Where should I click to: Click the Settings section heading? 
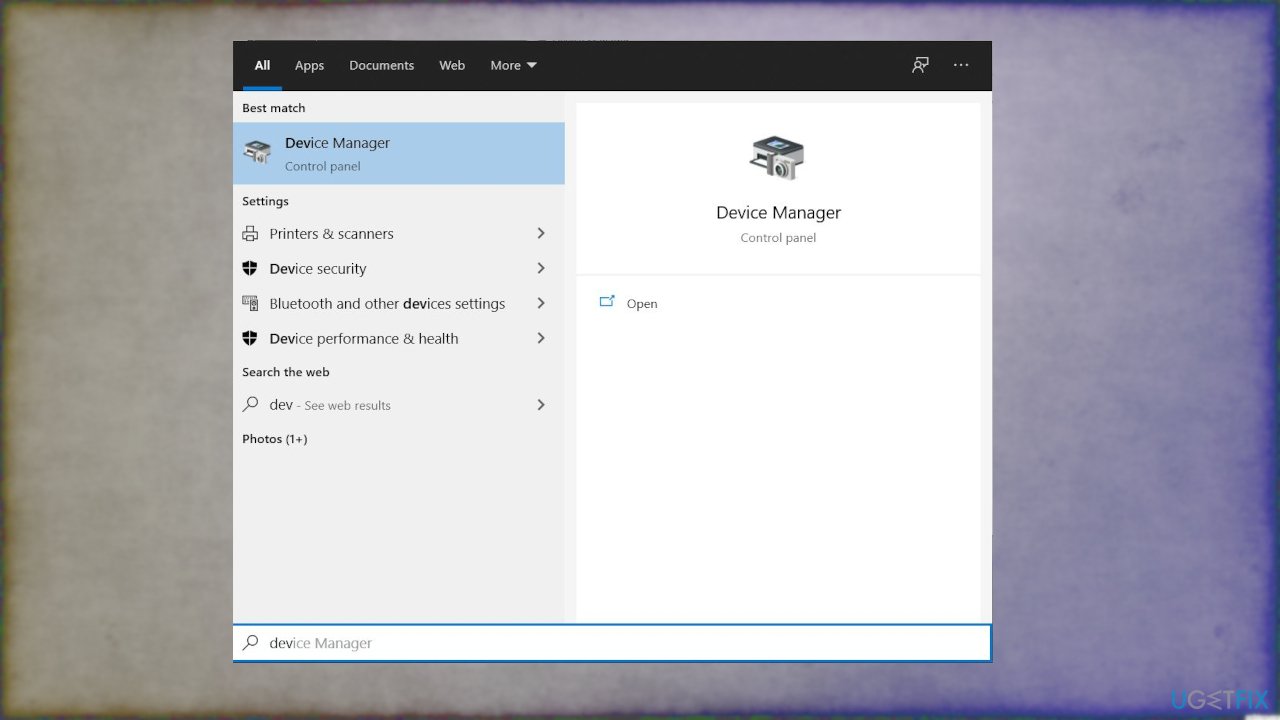coord(265,201)
